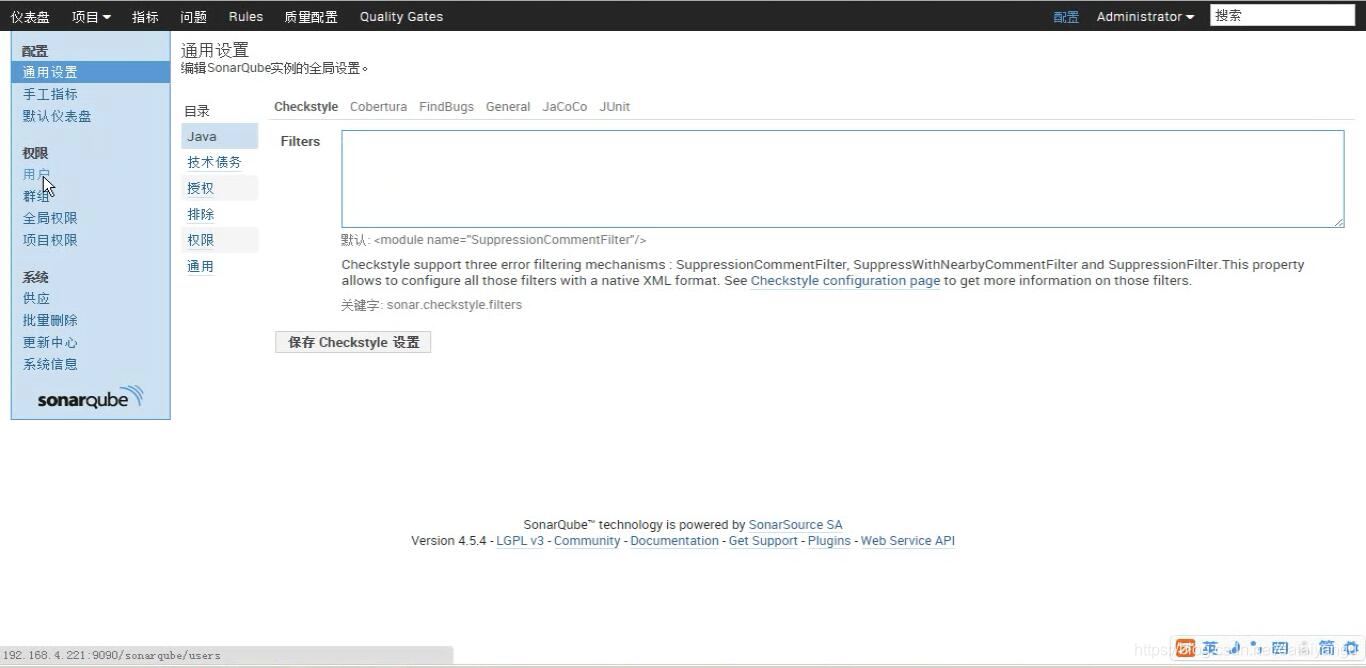The height and width of the screenshot is (668, 1366).
Task: Click the 搜索 search box
Action: pos(1282,15)
